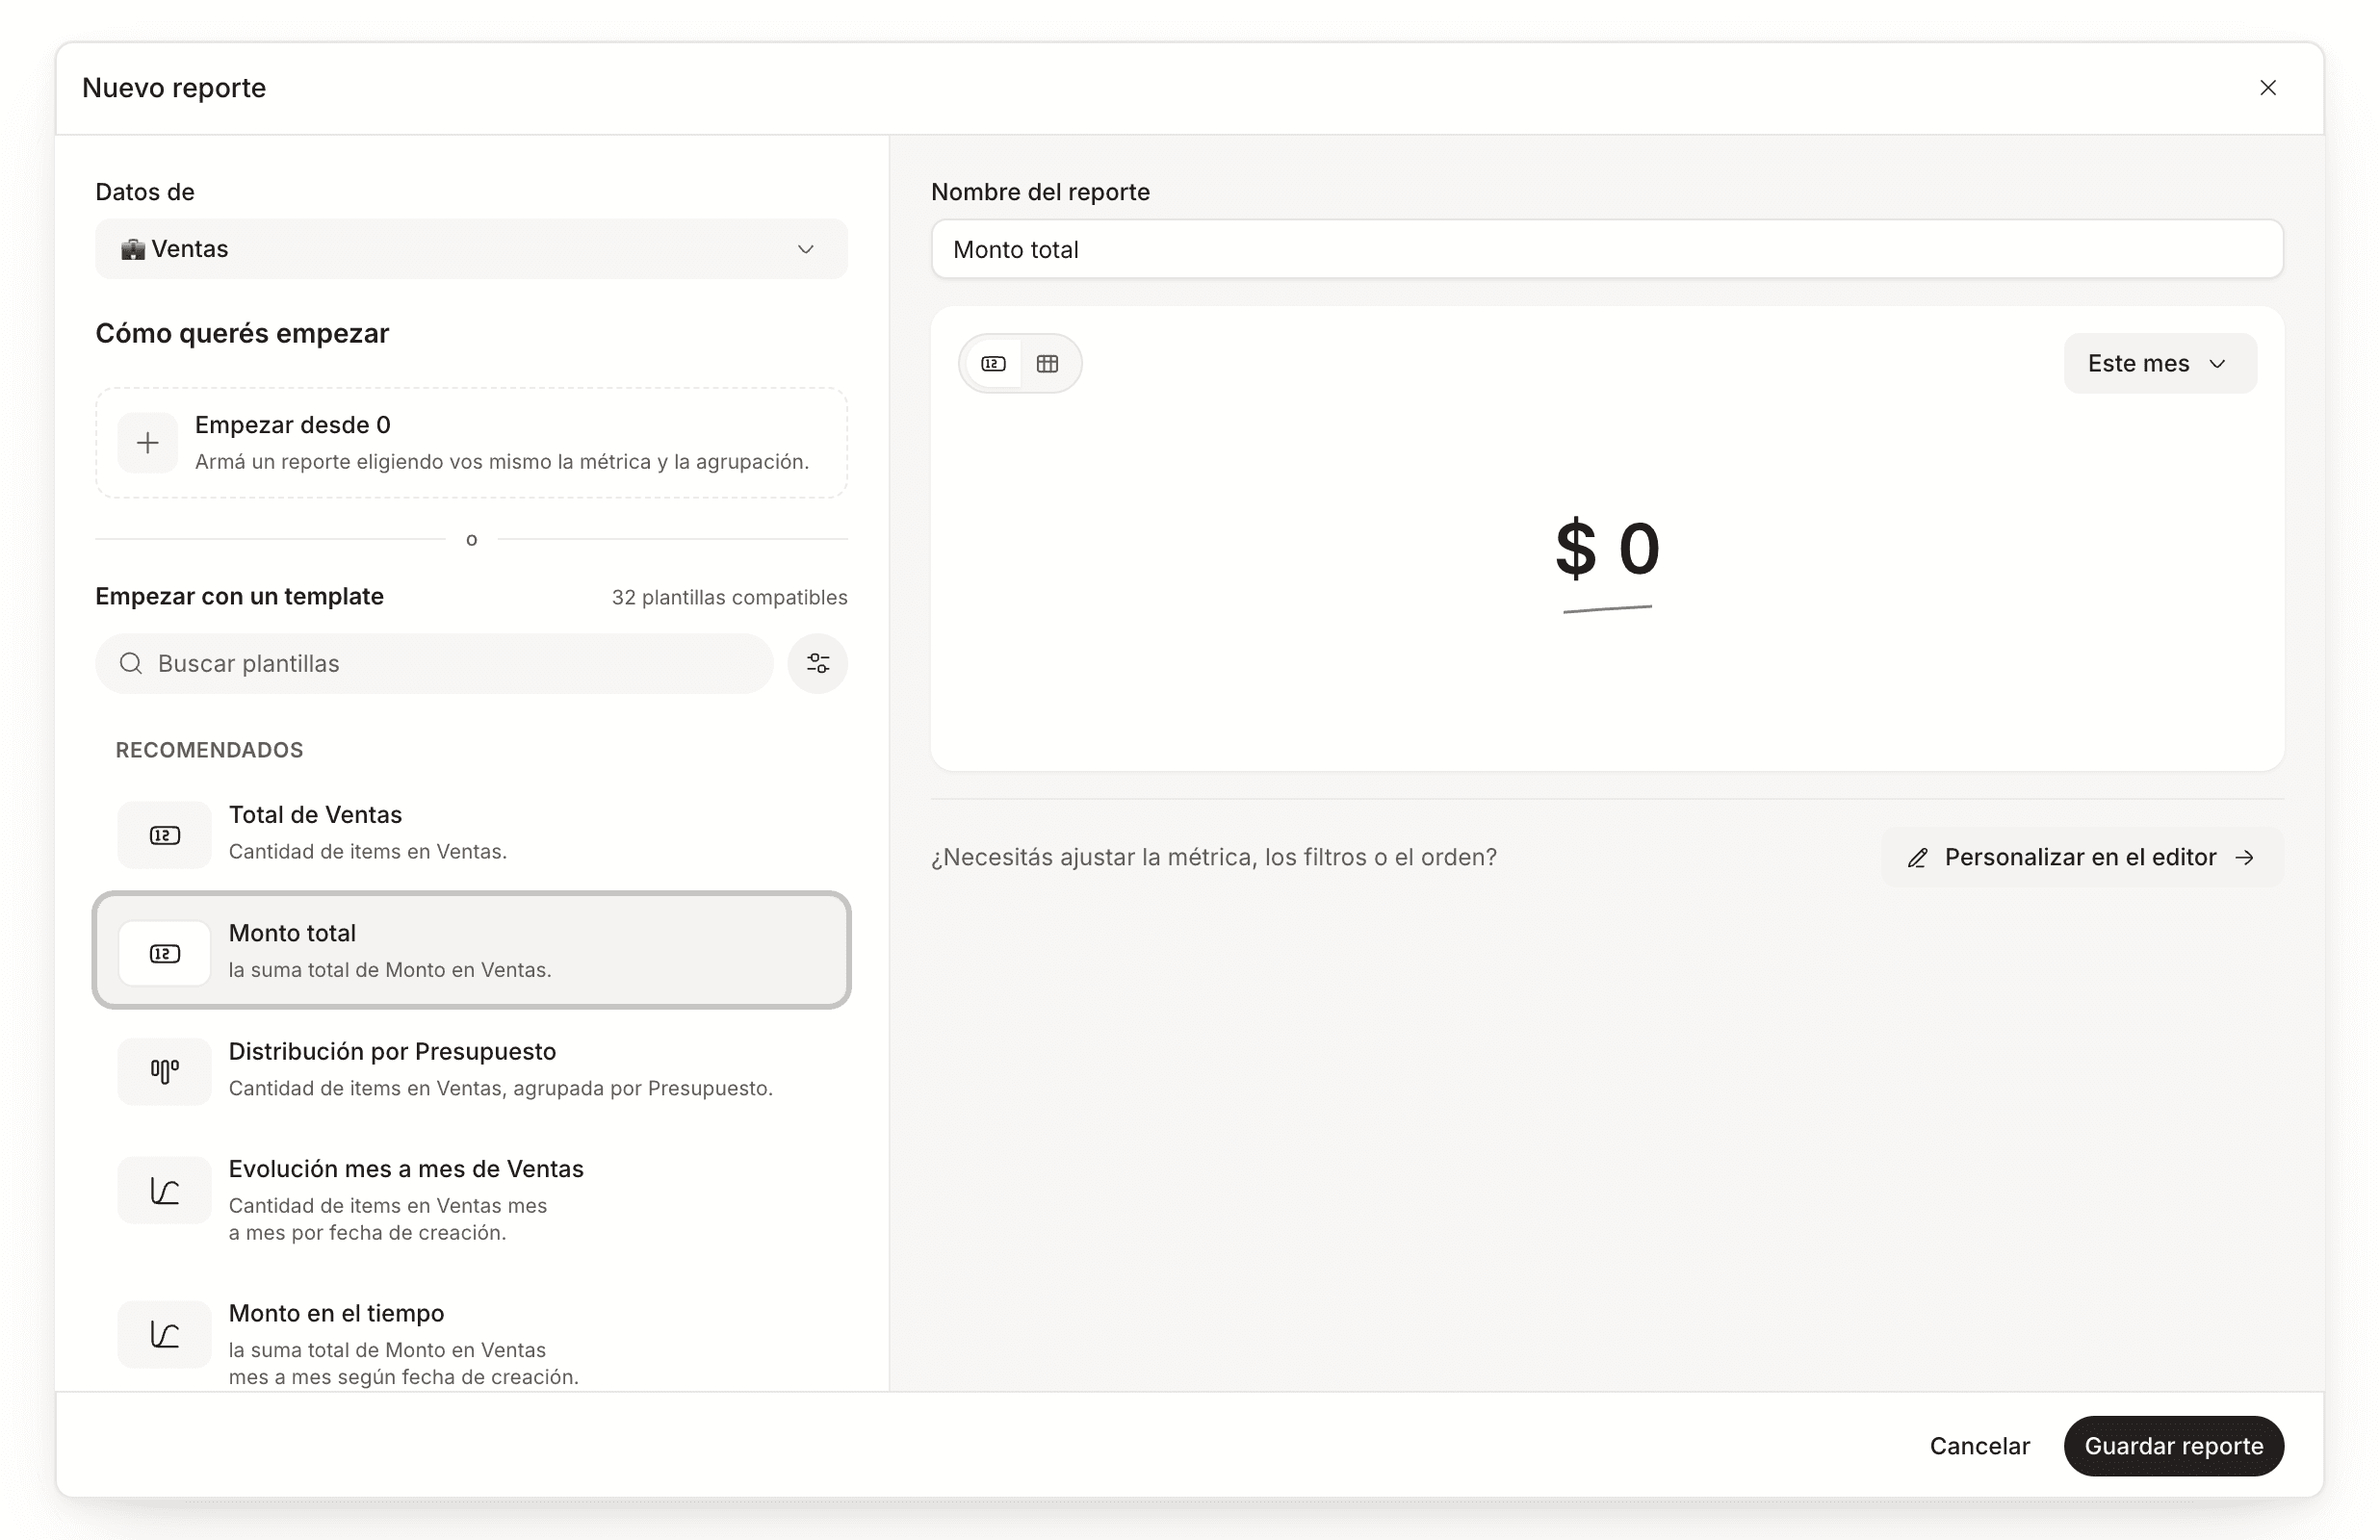Switch preview to table view
Viewport: 2380px width, 1540px height.
click(1047, 363)
